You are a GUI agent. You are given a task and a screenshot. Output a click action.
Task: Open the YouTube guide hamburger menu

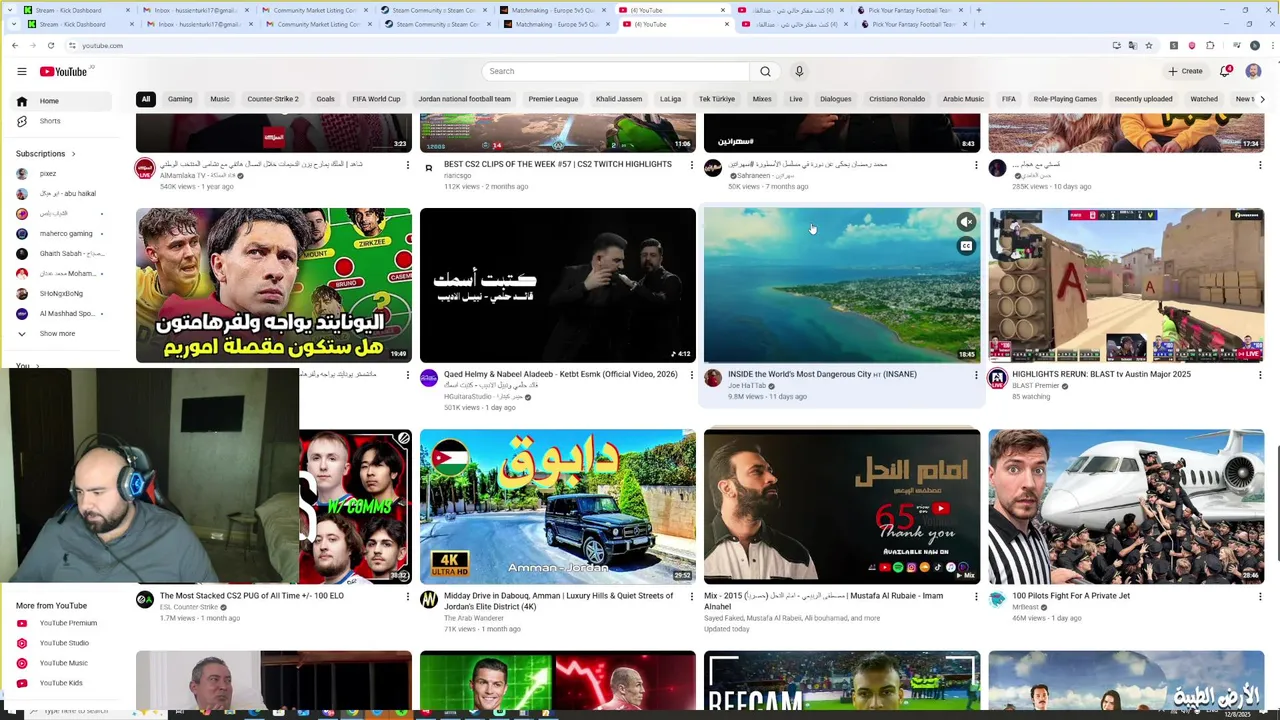[21, 71]
